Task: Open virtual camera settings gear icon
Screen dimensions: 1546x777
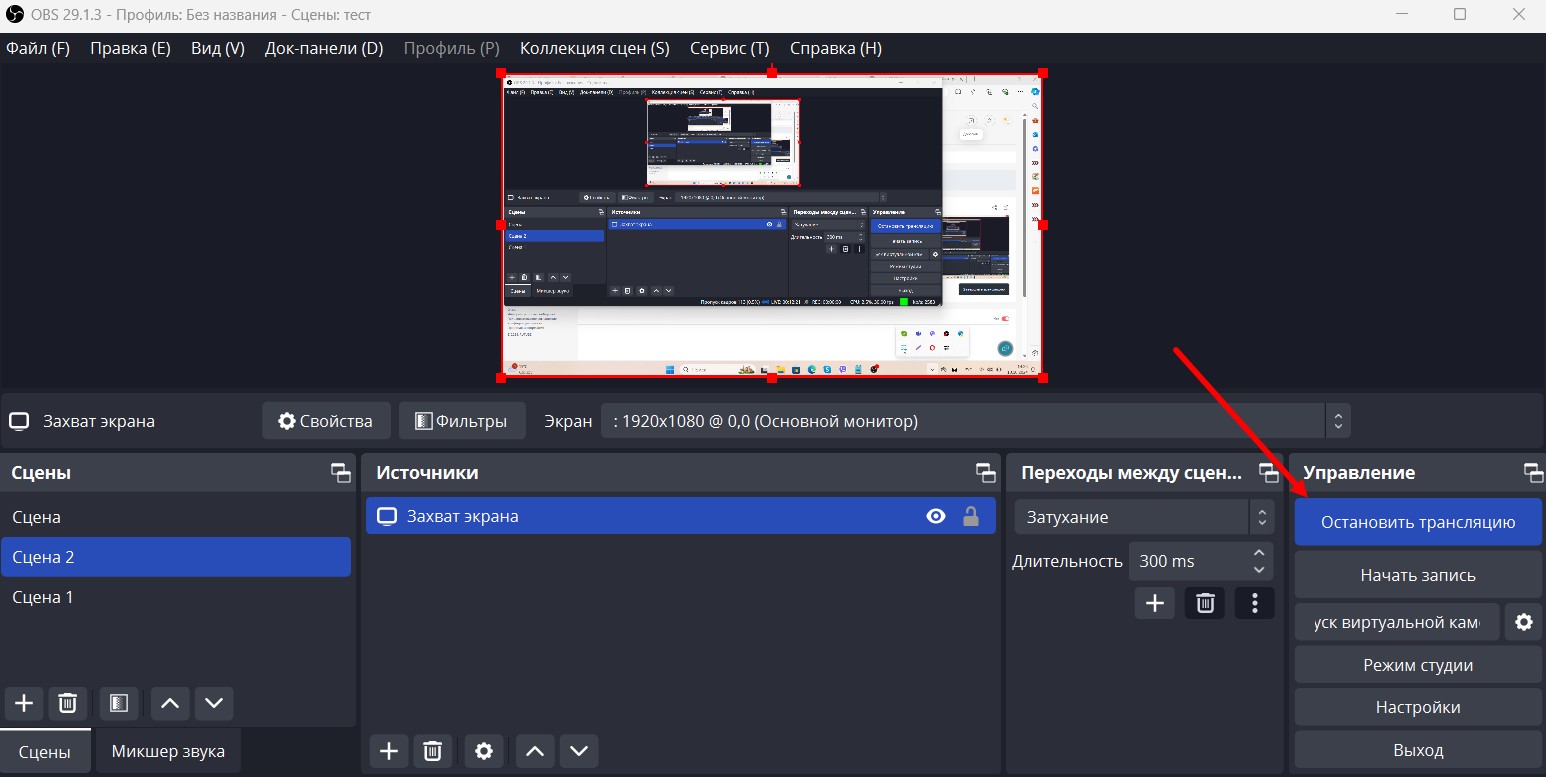Action: tap(1524, 622)
